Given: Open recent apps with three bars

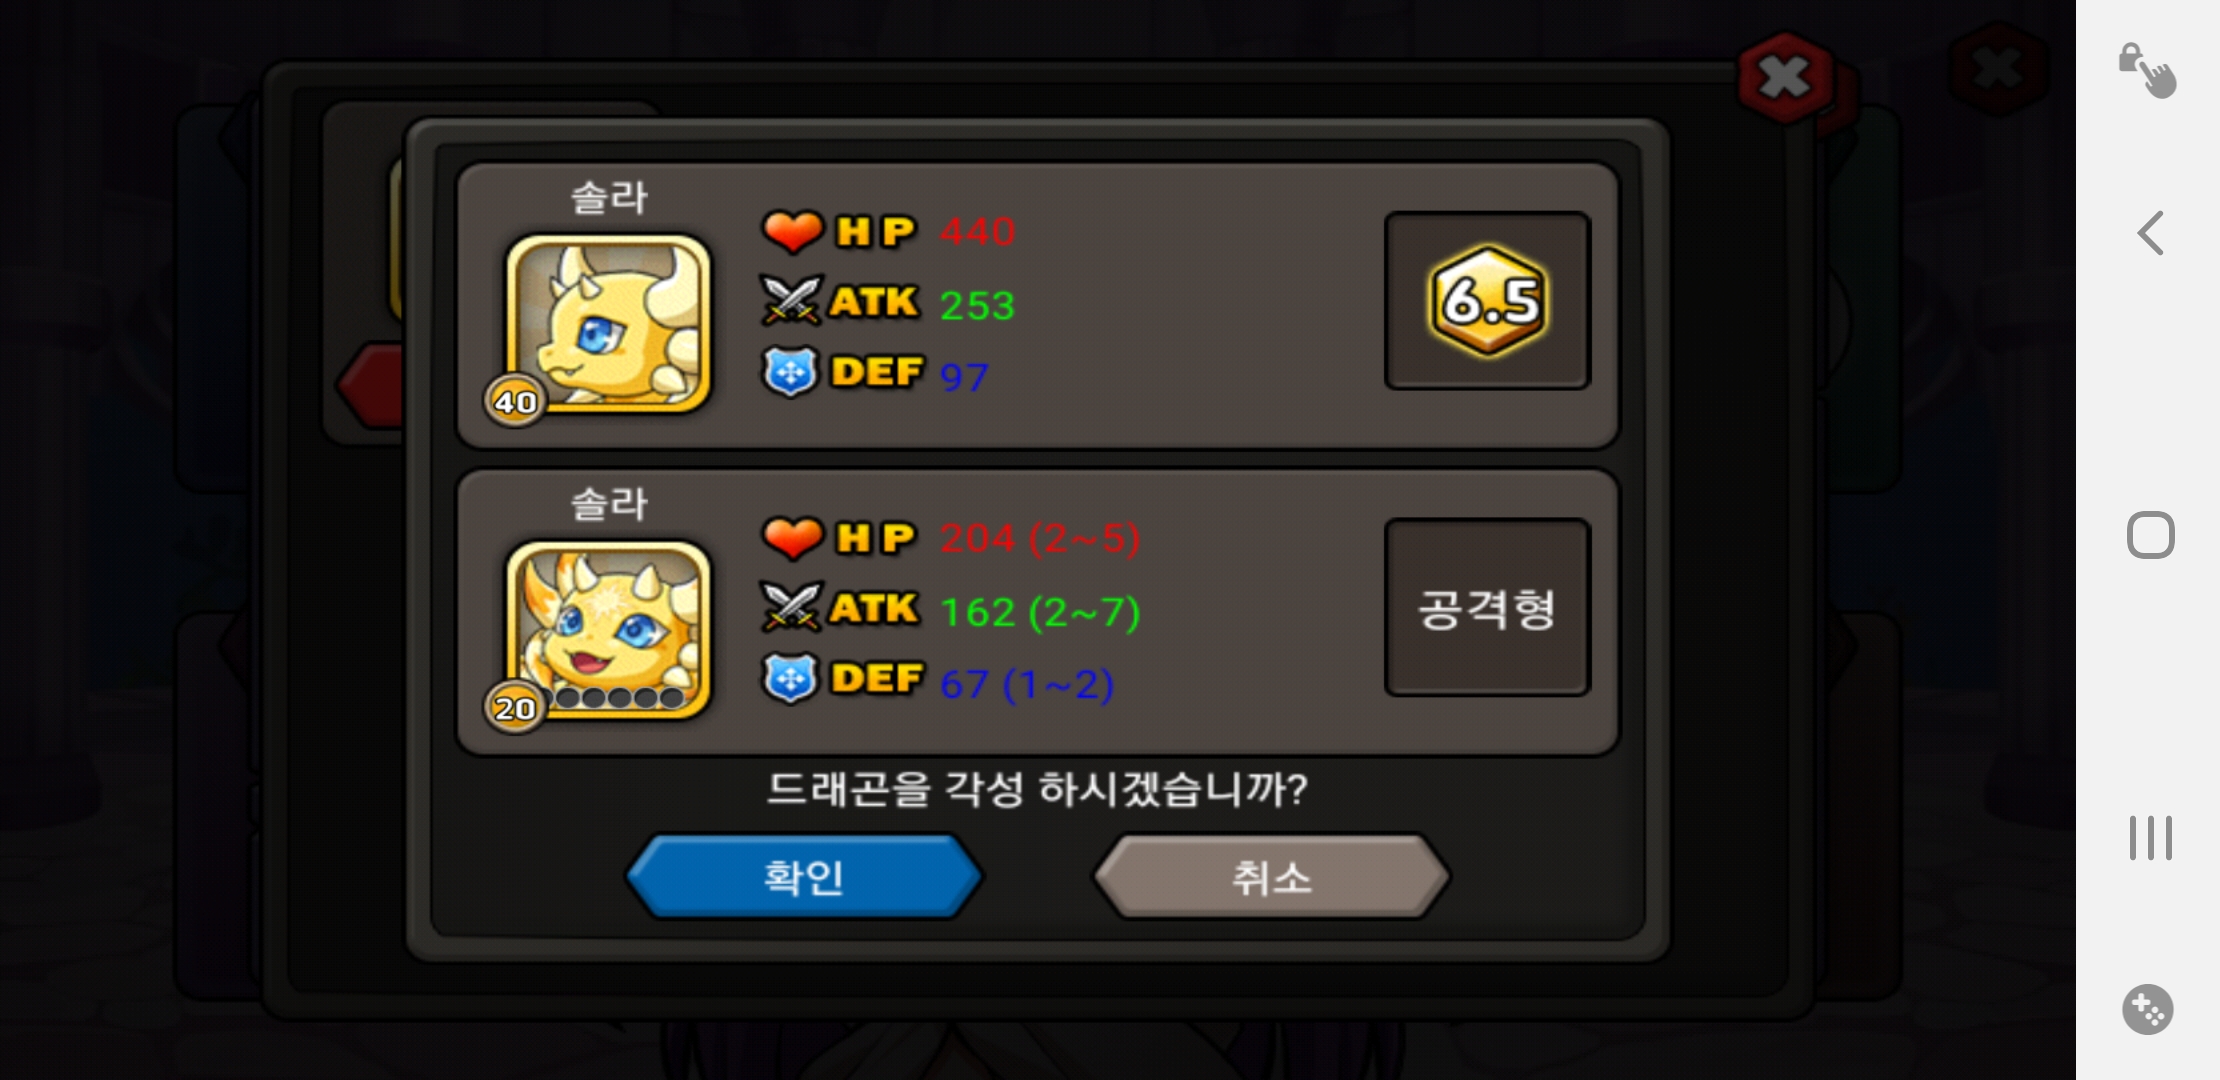Looking at the screenshot, I should (2150, 838).
